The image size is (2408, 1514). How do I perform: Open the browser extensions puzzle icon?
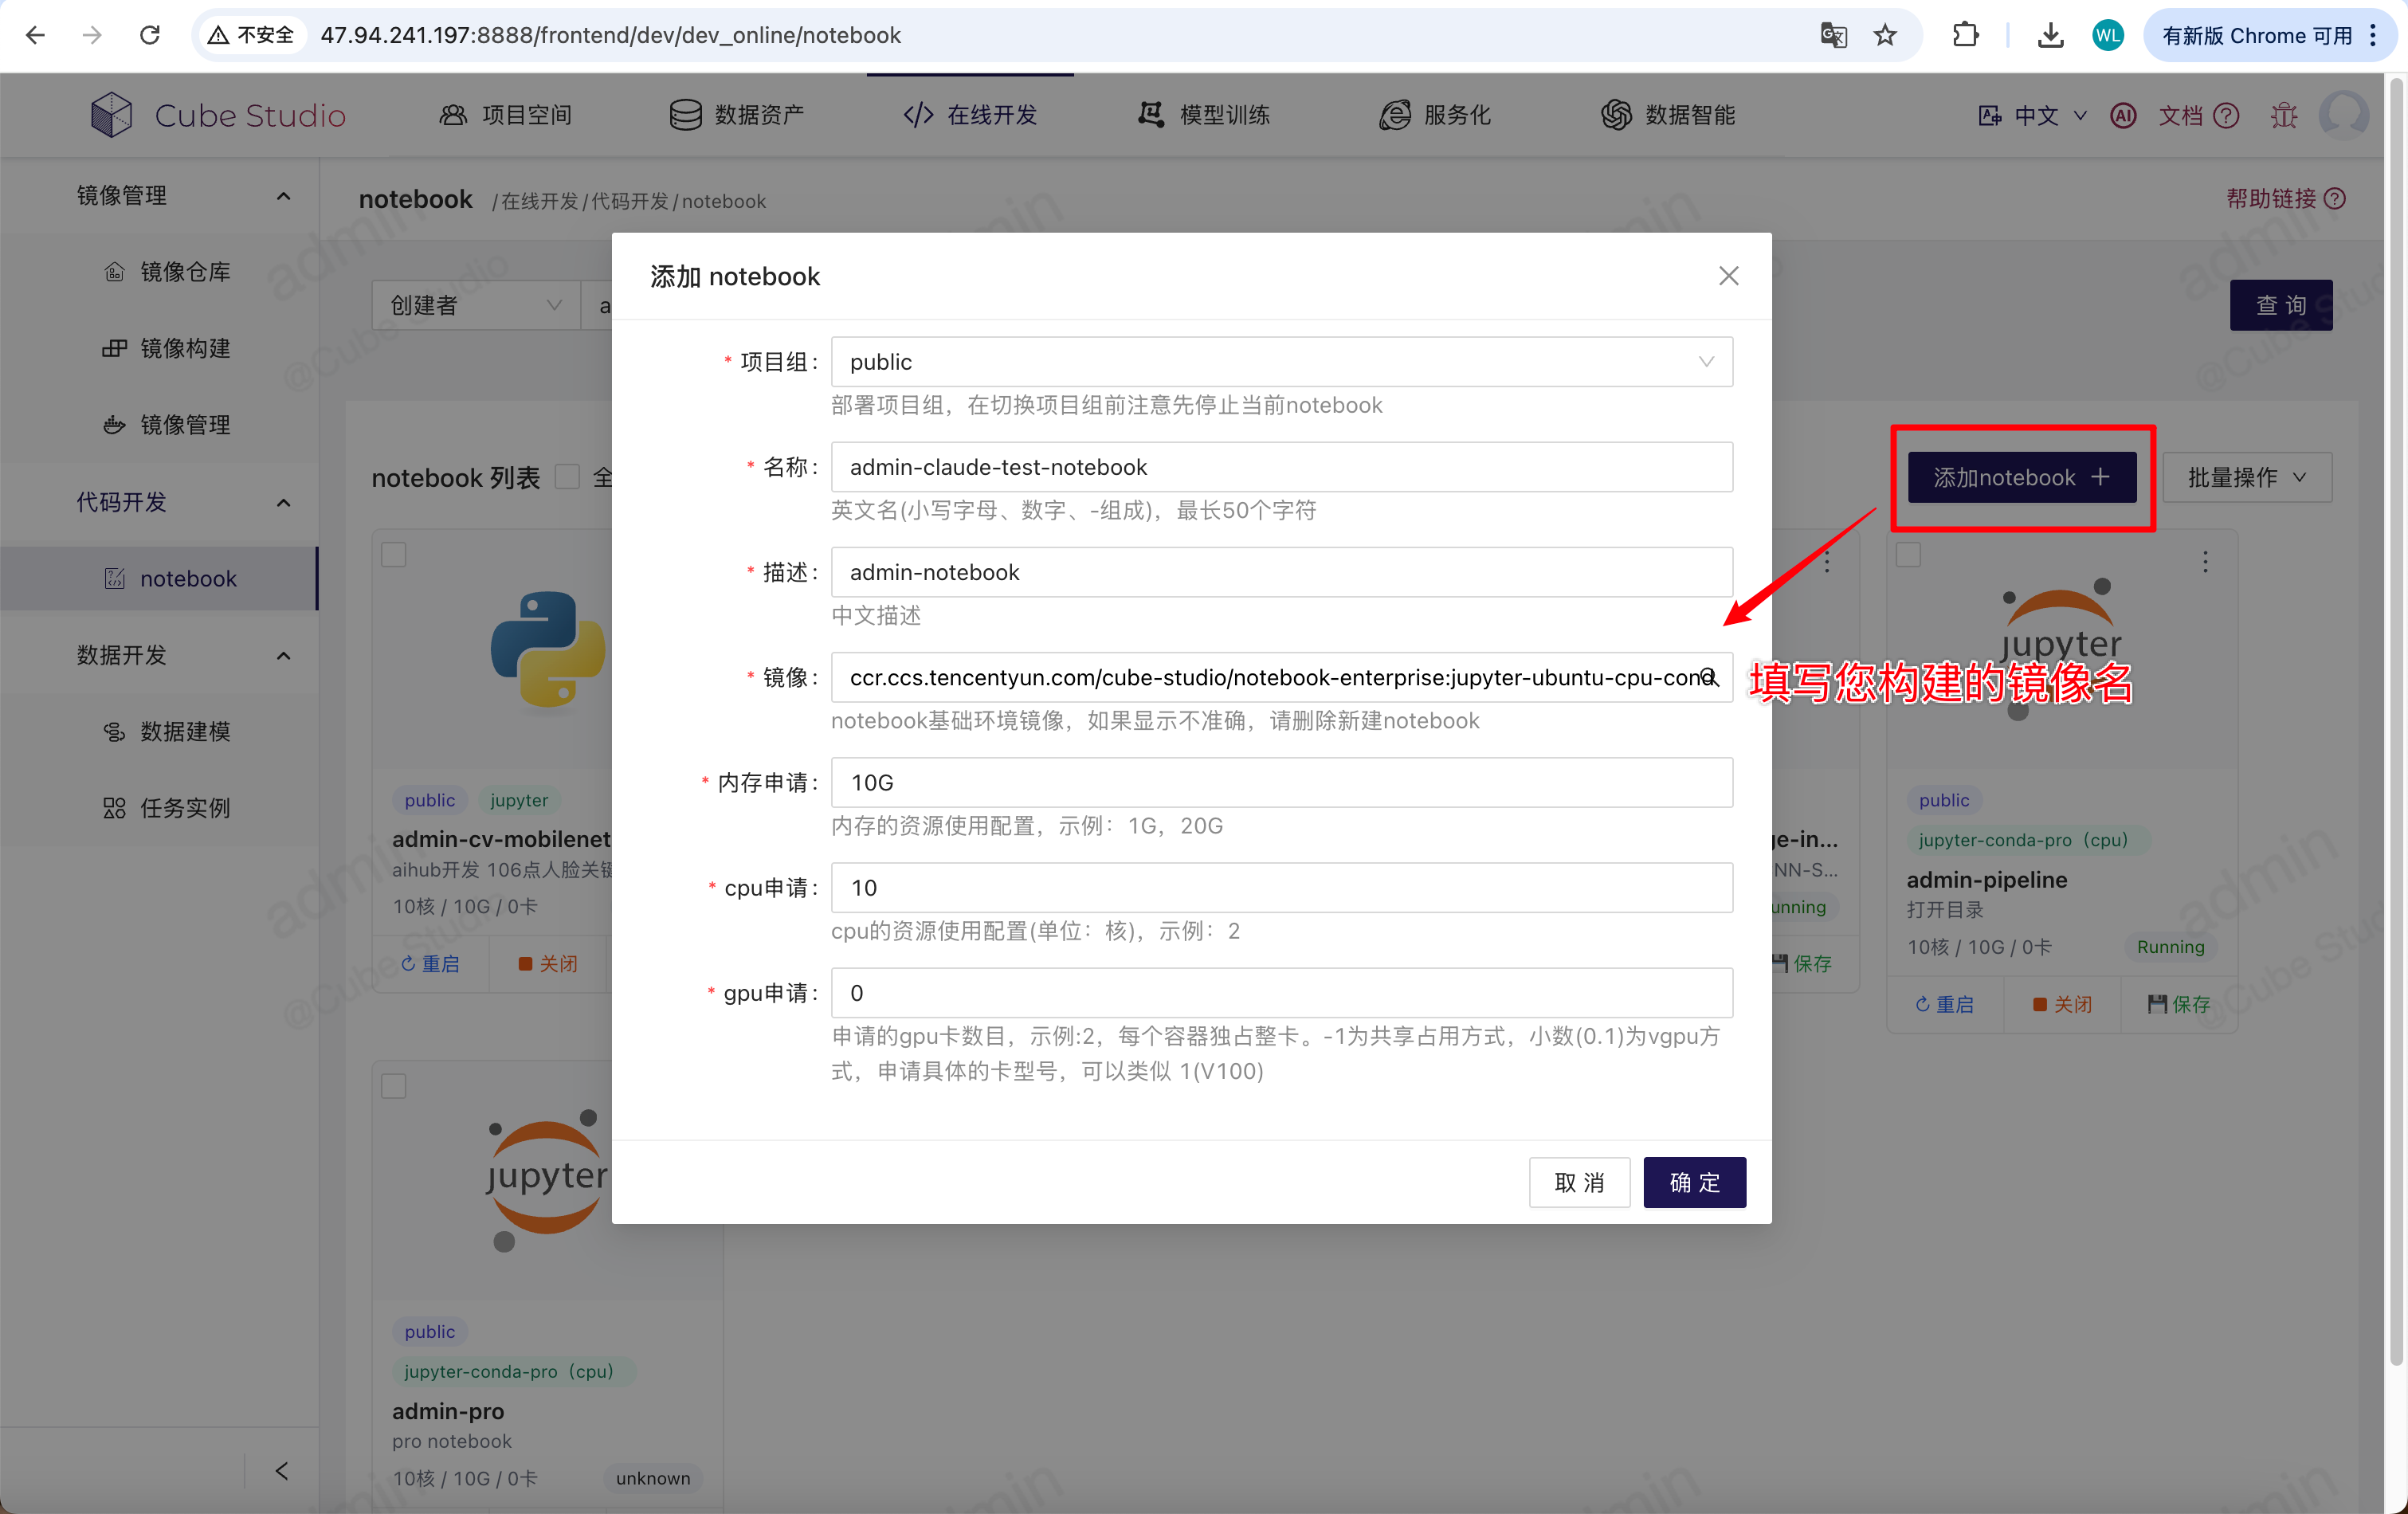point(1965,36)
